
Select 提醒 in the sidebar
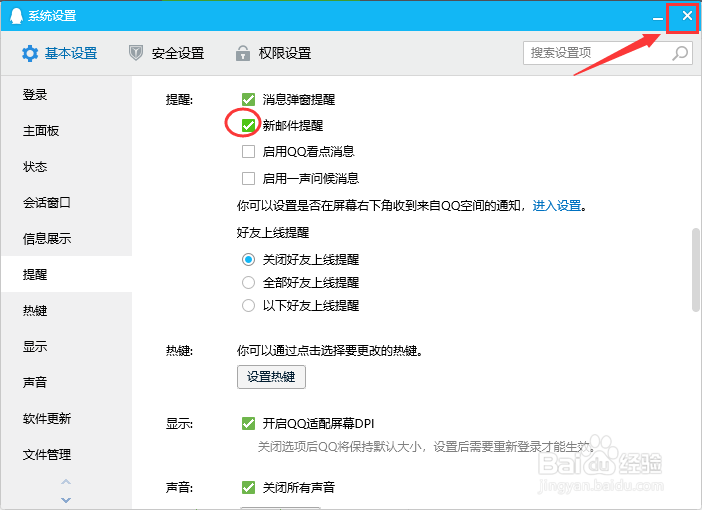pos(66,274)
